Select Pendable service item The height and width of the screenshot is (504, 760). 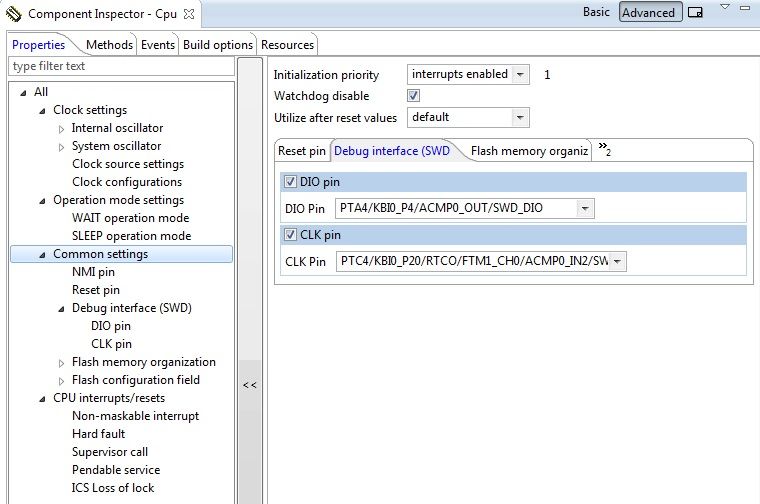click(116, 469)
